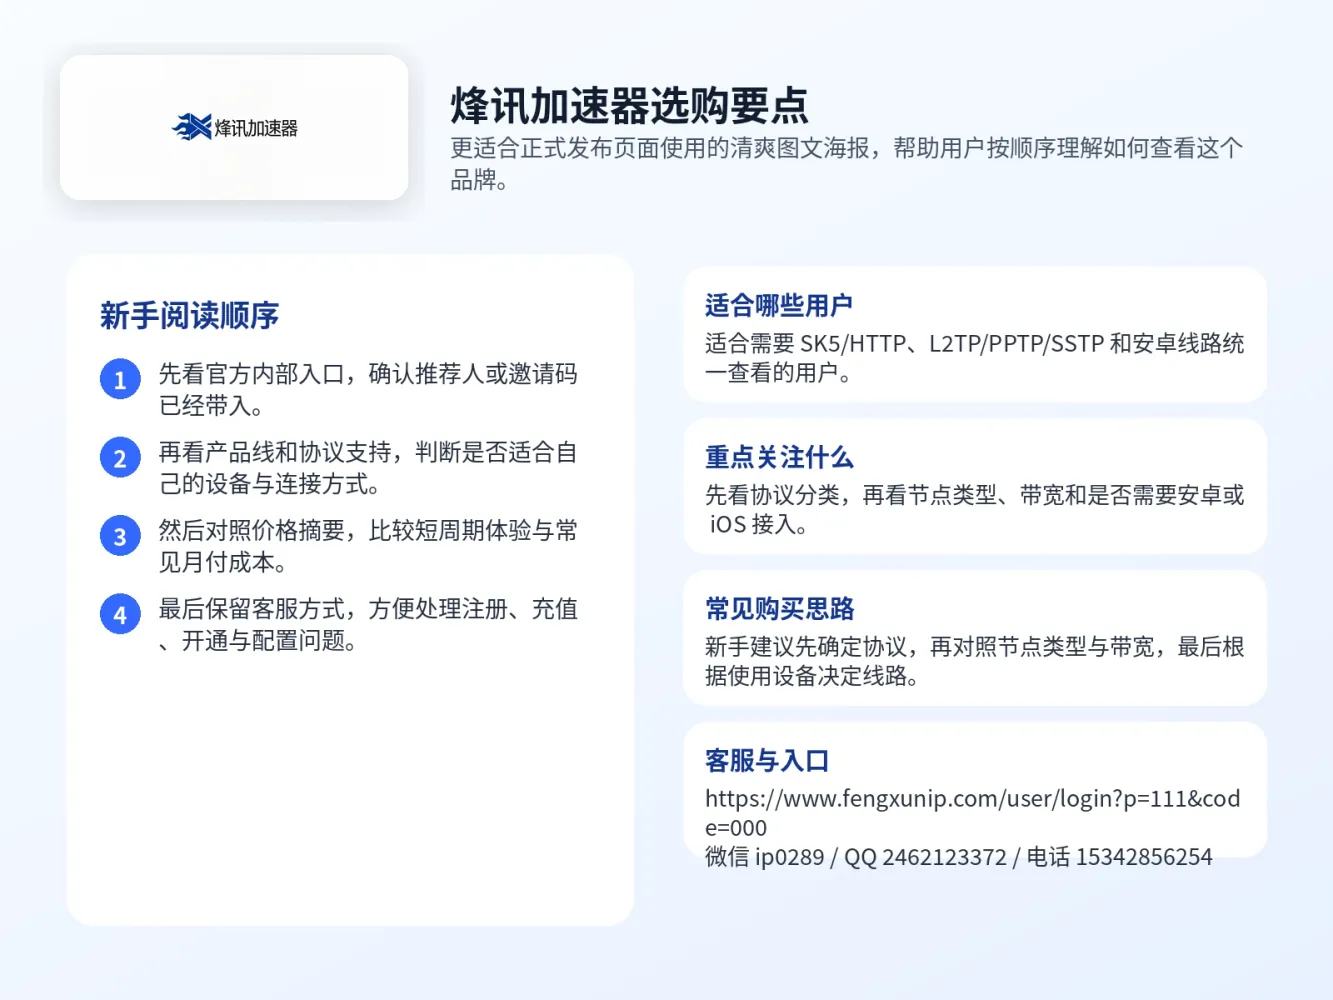Click the subtitle starting 更适合正式发布页面
This screenshot has width=1333, height=1000.
pyautogui.click(x=846, y=163)
